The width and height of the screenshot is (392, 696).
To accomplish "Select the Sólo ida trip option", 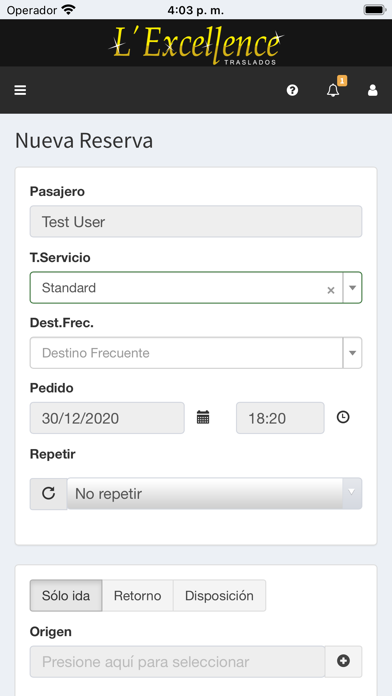I will pyautogui.click(x=66, y=595).
